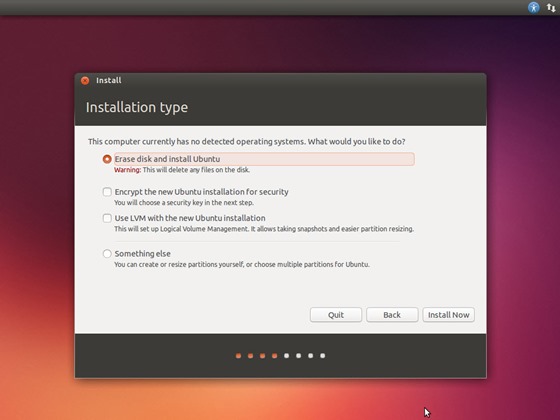Select the Erase disk and install Ubuntu radio button
560x420 pixels.
pyautogui.click(x=107, y=159)
